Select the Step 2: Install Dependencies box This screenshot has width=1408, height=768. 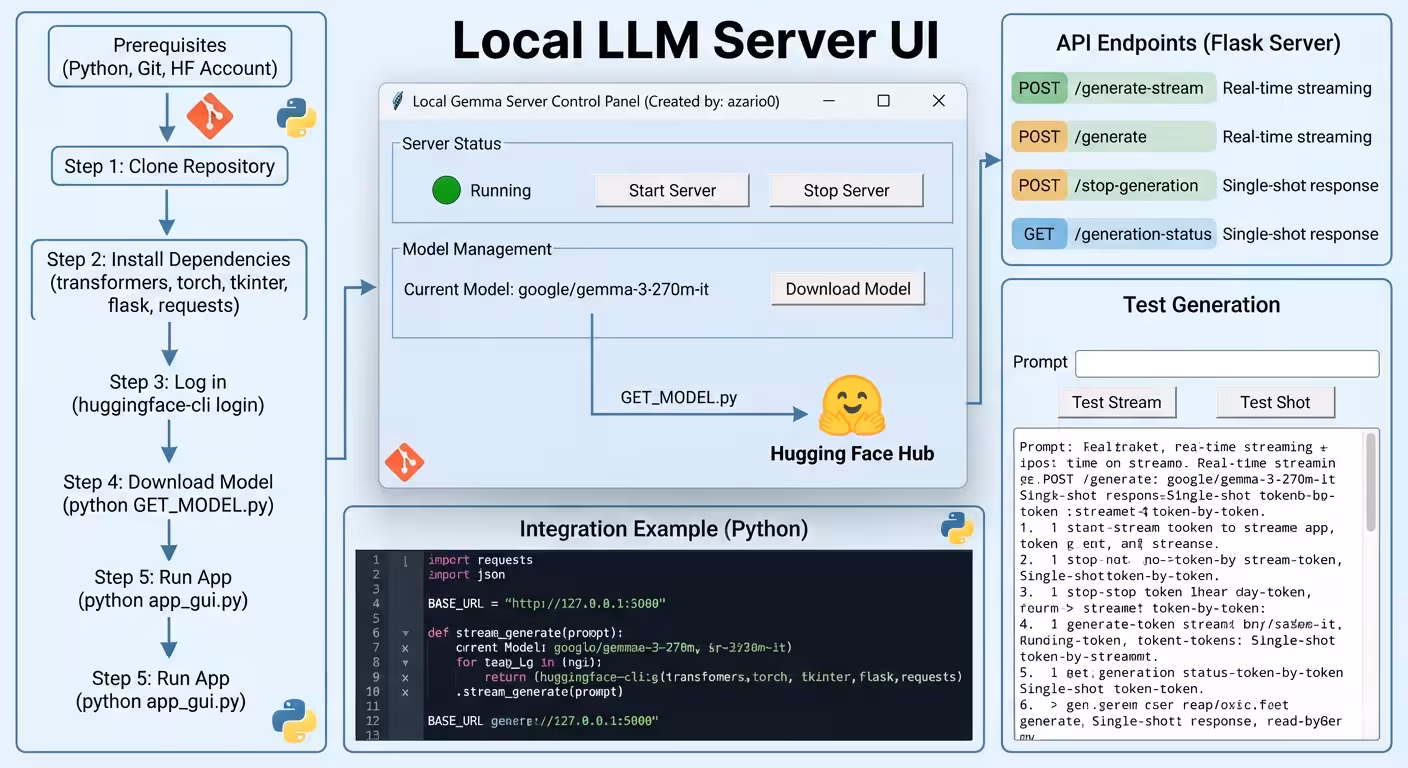click(168, 281)
